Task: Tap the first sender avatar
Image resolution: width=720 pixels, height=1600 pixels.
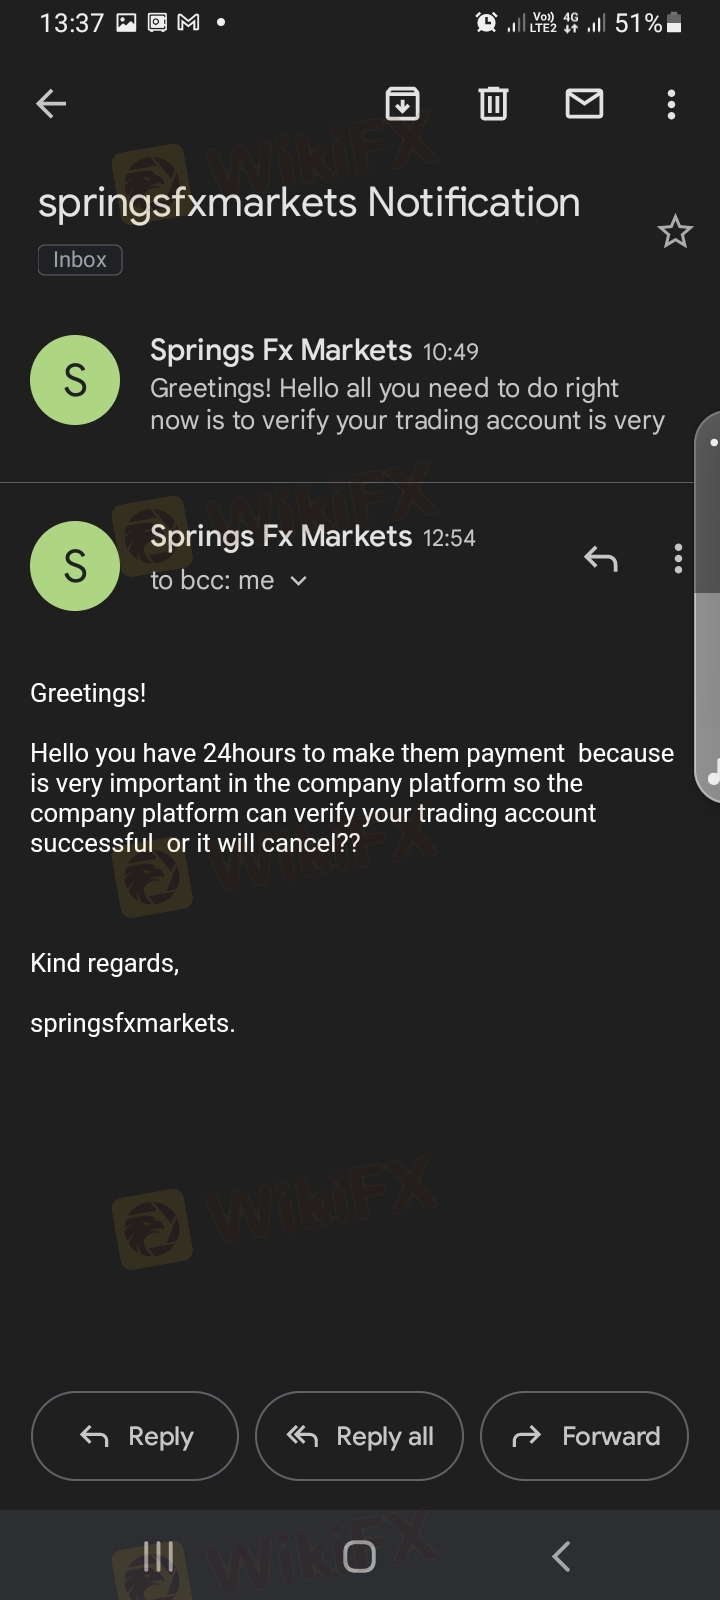Action: coord(75,380)
